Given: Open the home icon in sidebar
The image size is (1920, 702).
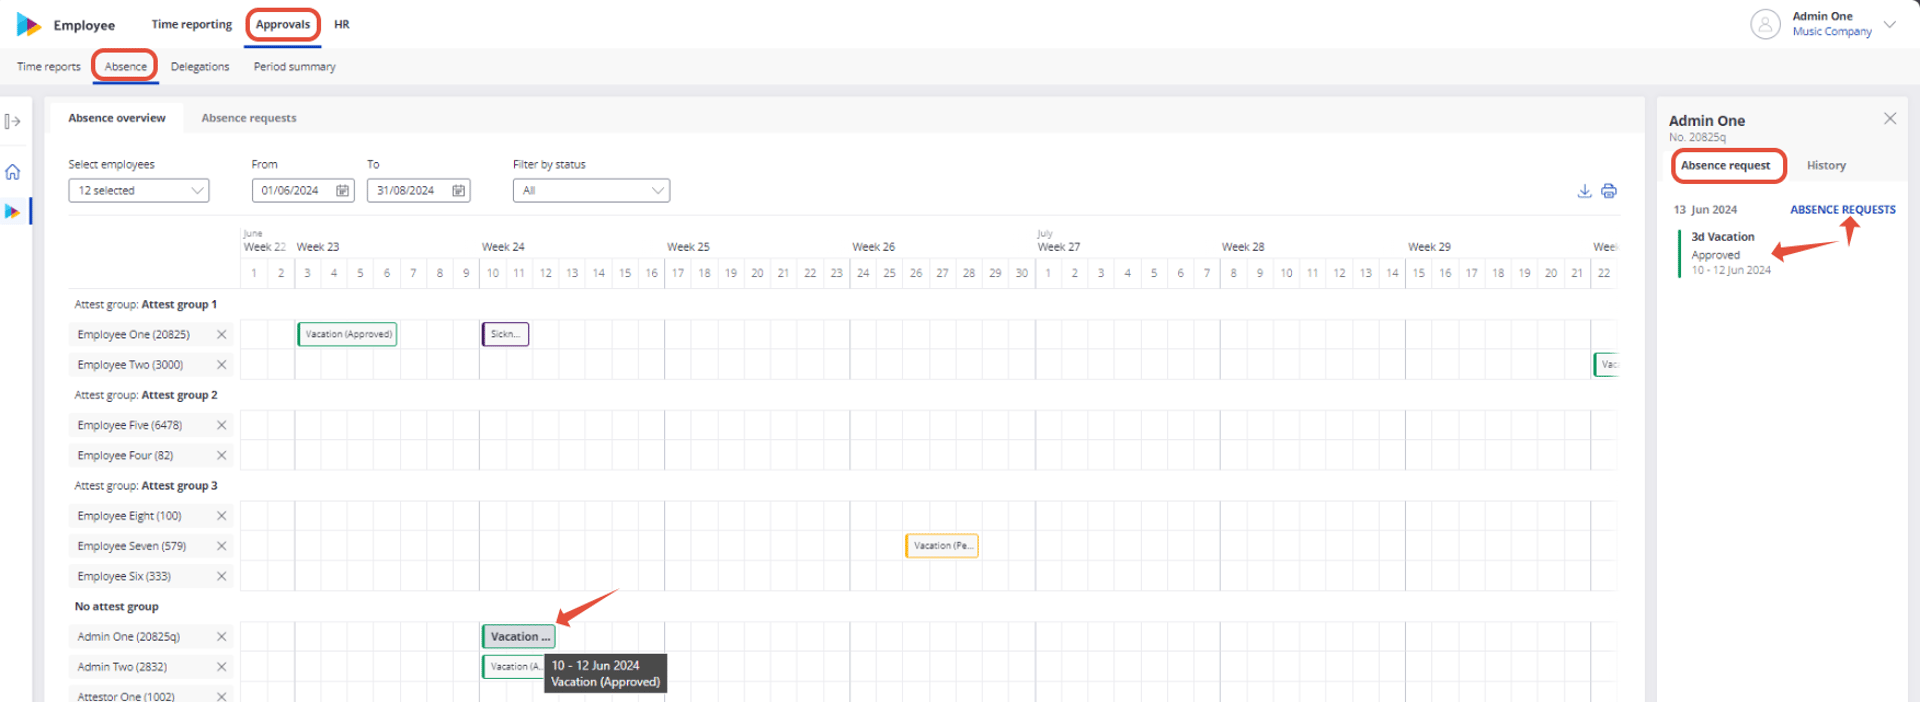Looking at the screenshot, I should pyautogui.click(x=13, y=172).
